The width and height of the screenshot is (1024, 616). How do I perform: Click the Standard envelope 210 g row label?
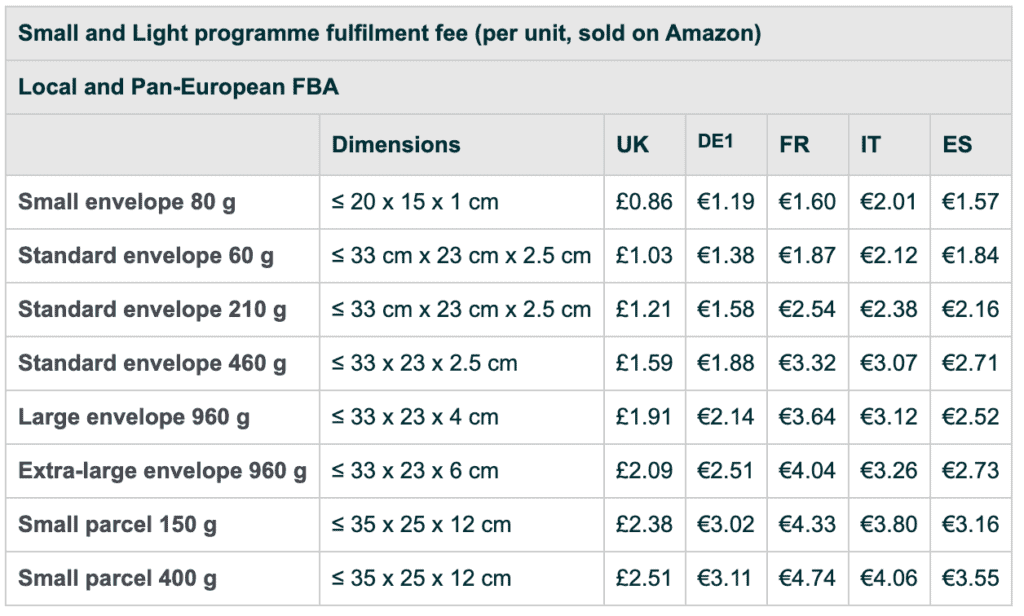coord(152,310)
